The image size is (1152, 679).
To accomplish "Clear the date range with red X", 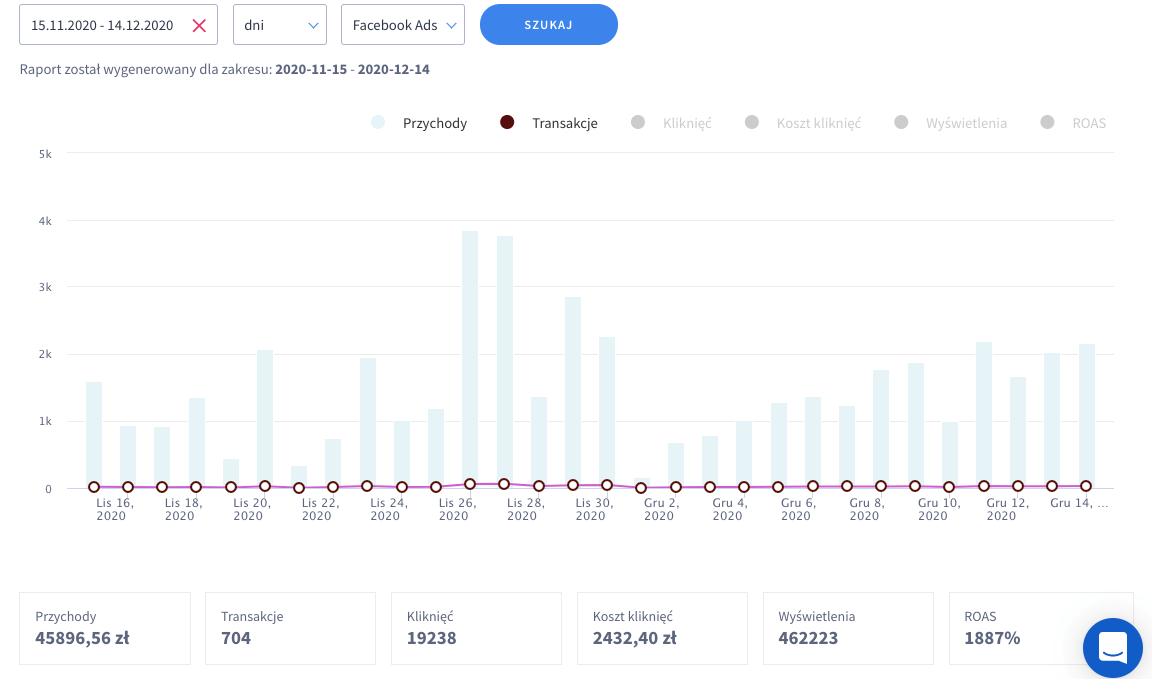I will (x=199, y=25).
